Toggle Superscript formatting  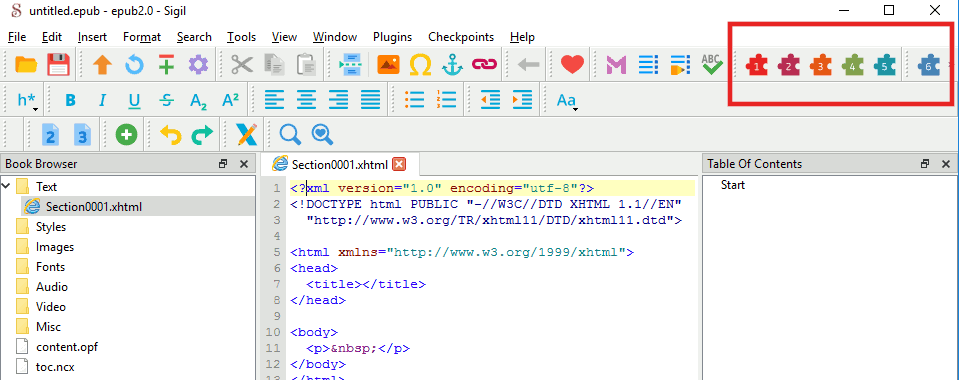tap(230, 100)
